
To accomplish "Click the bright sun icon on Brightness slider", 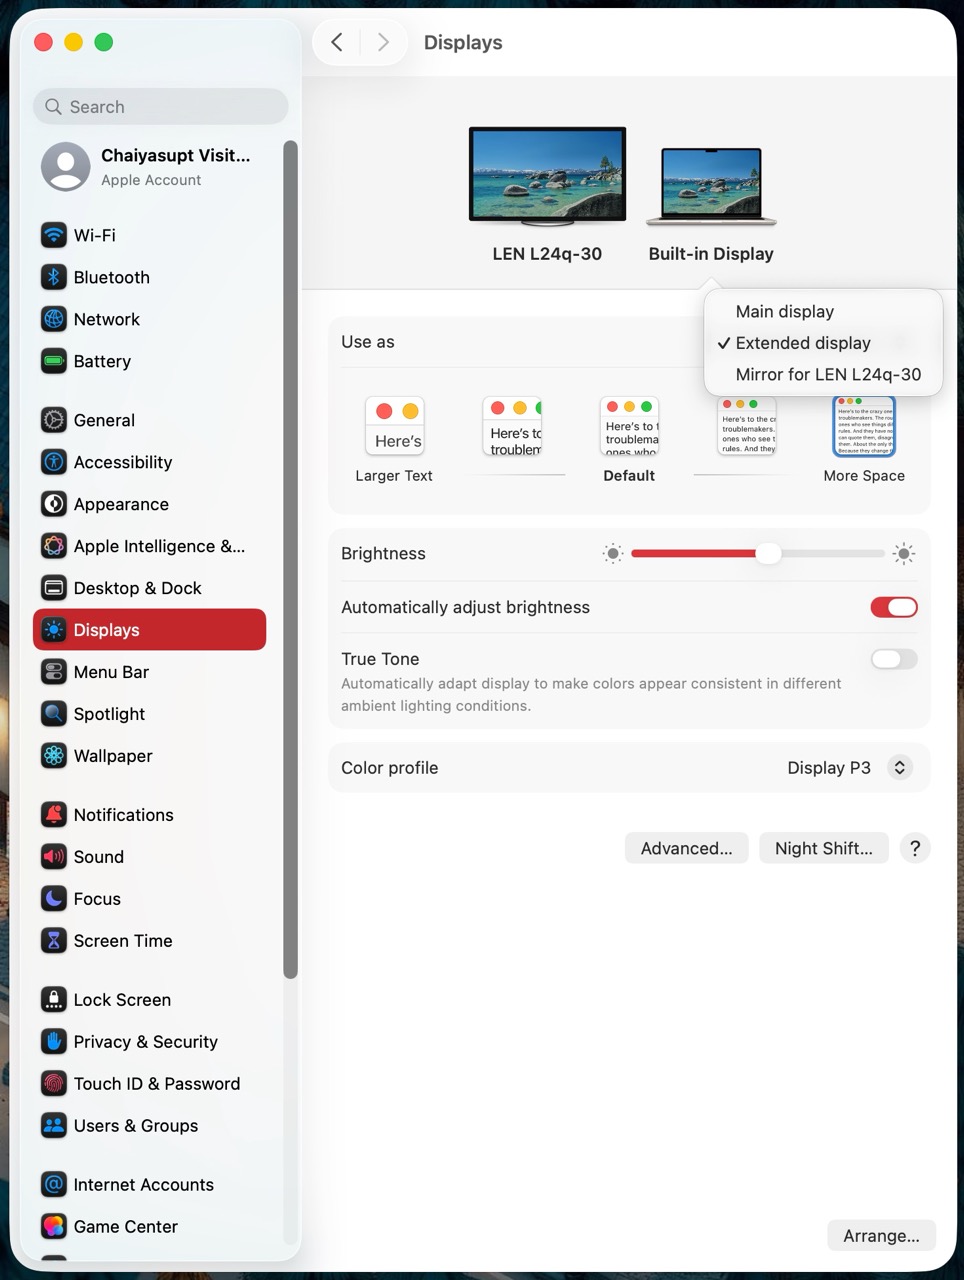I will point(904,553).
